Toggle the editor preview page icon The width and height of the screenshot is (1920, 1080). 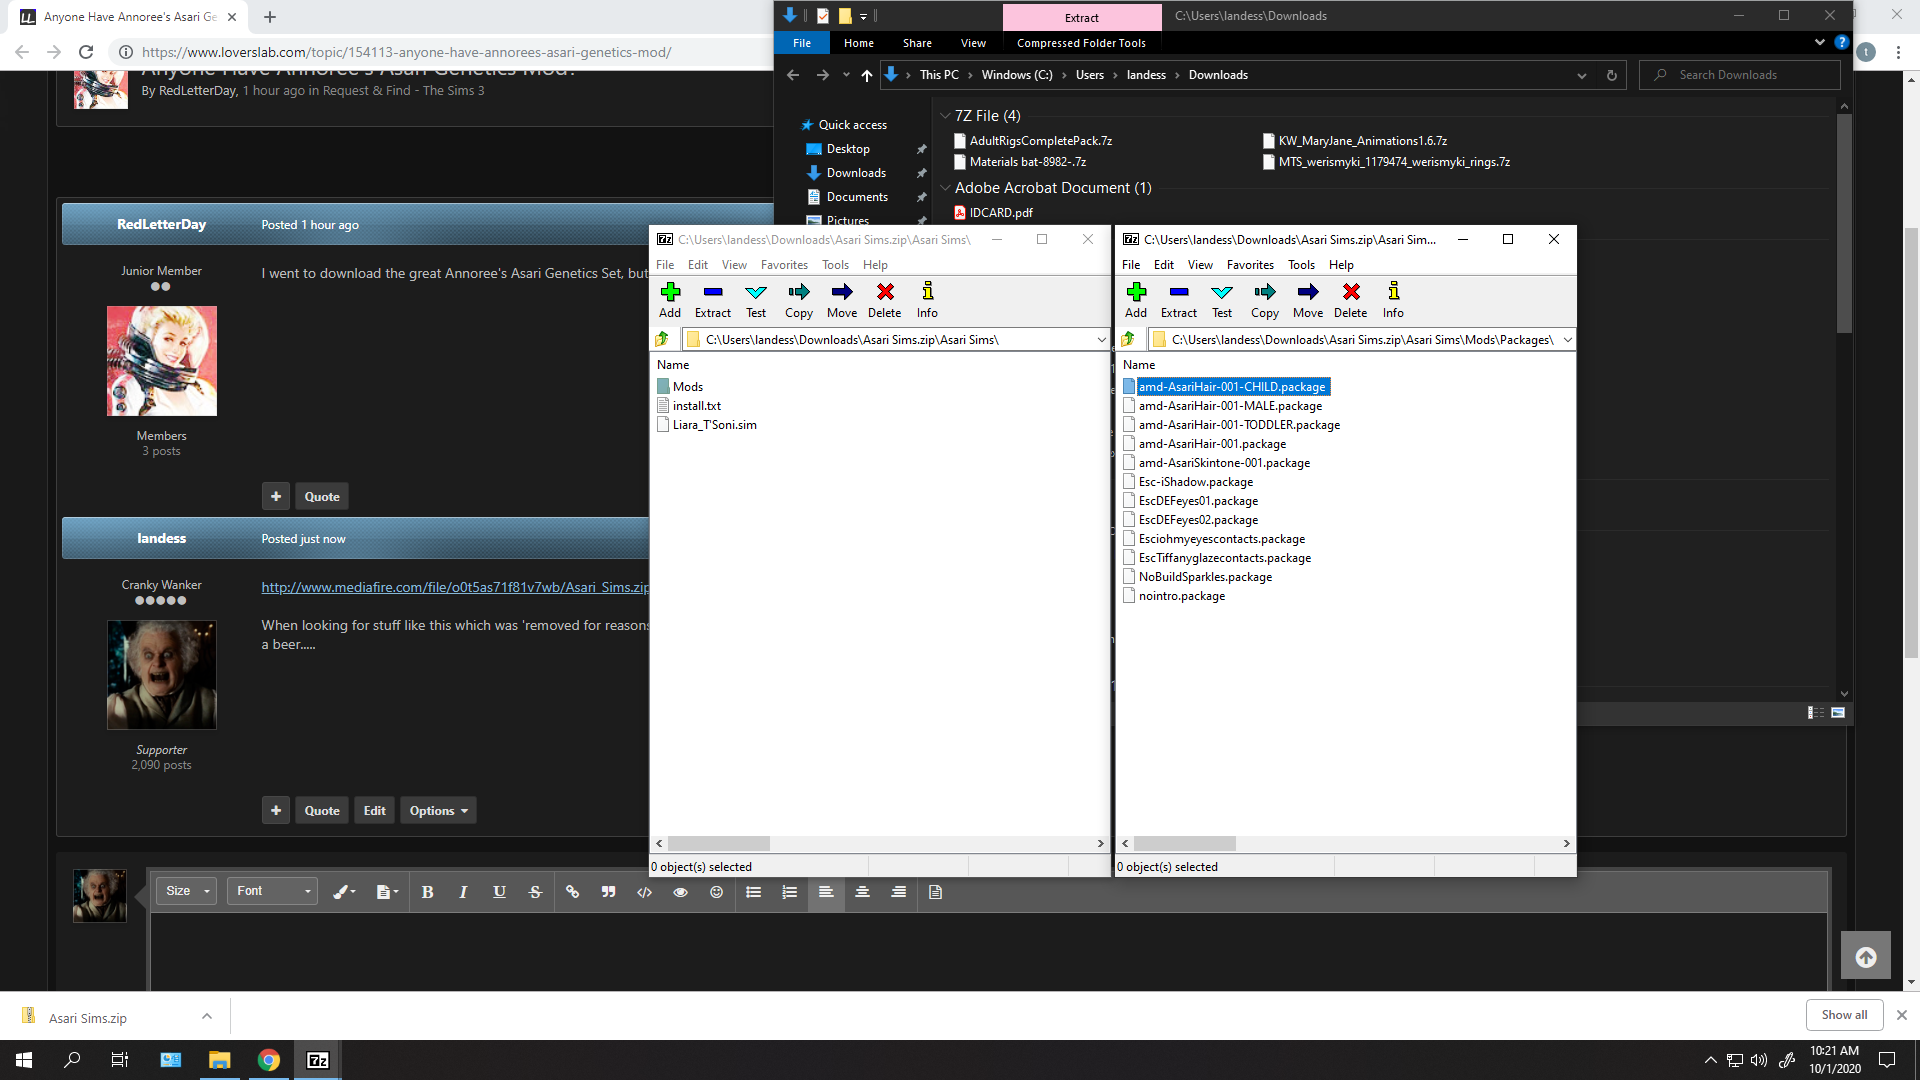point(936,892)
